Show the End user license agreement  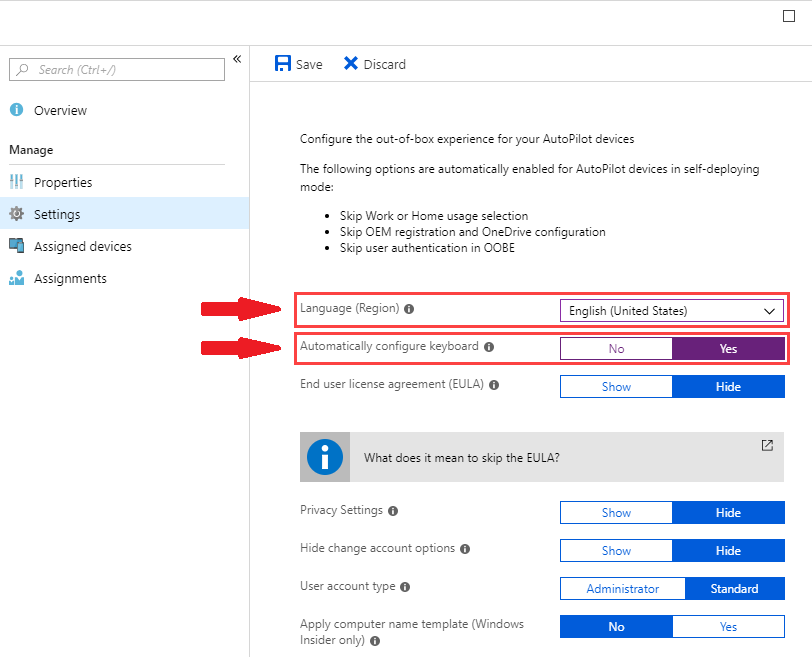click(x=615, y=386)
